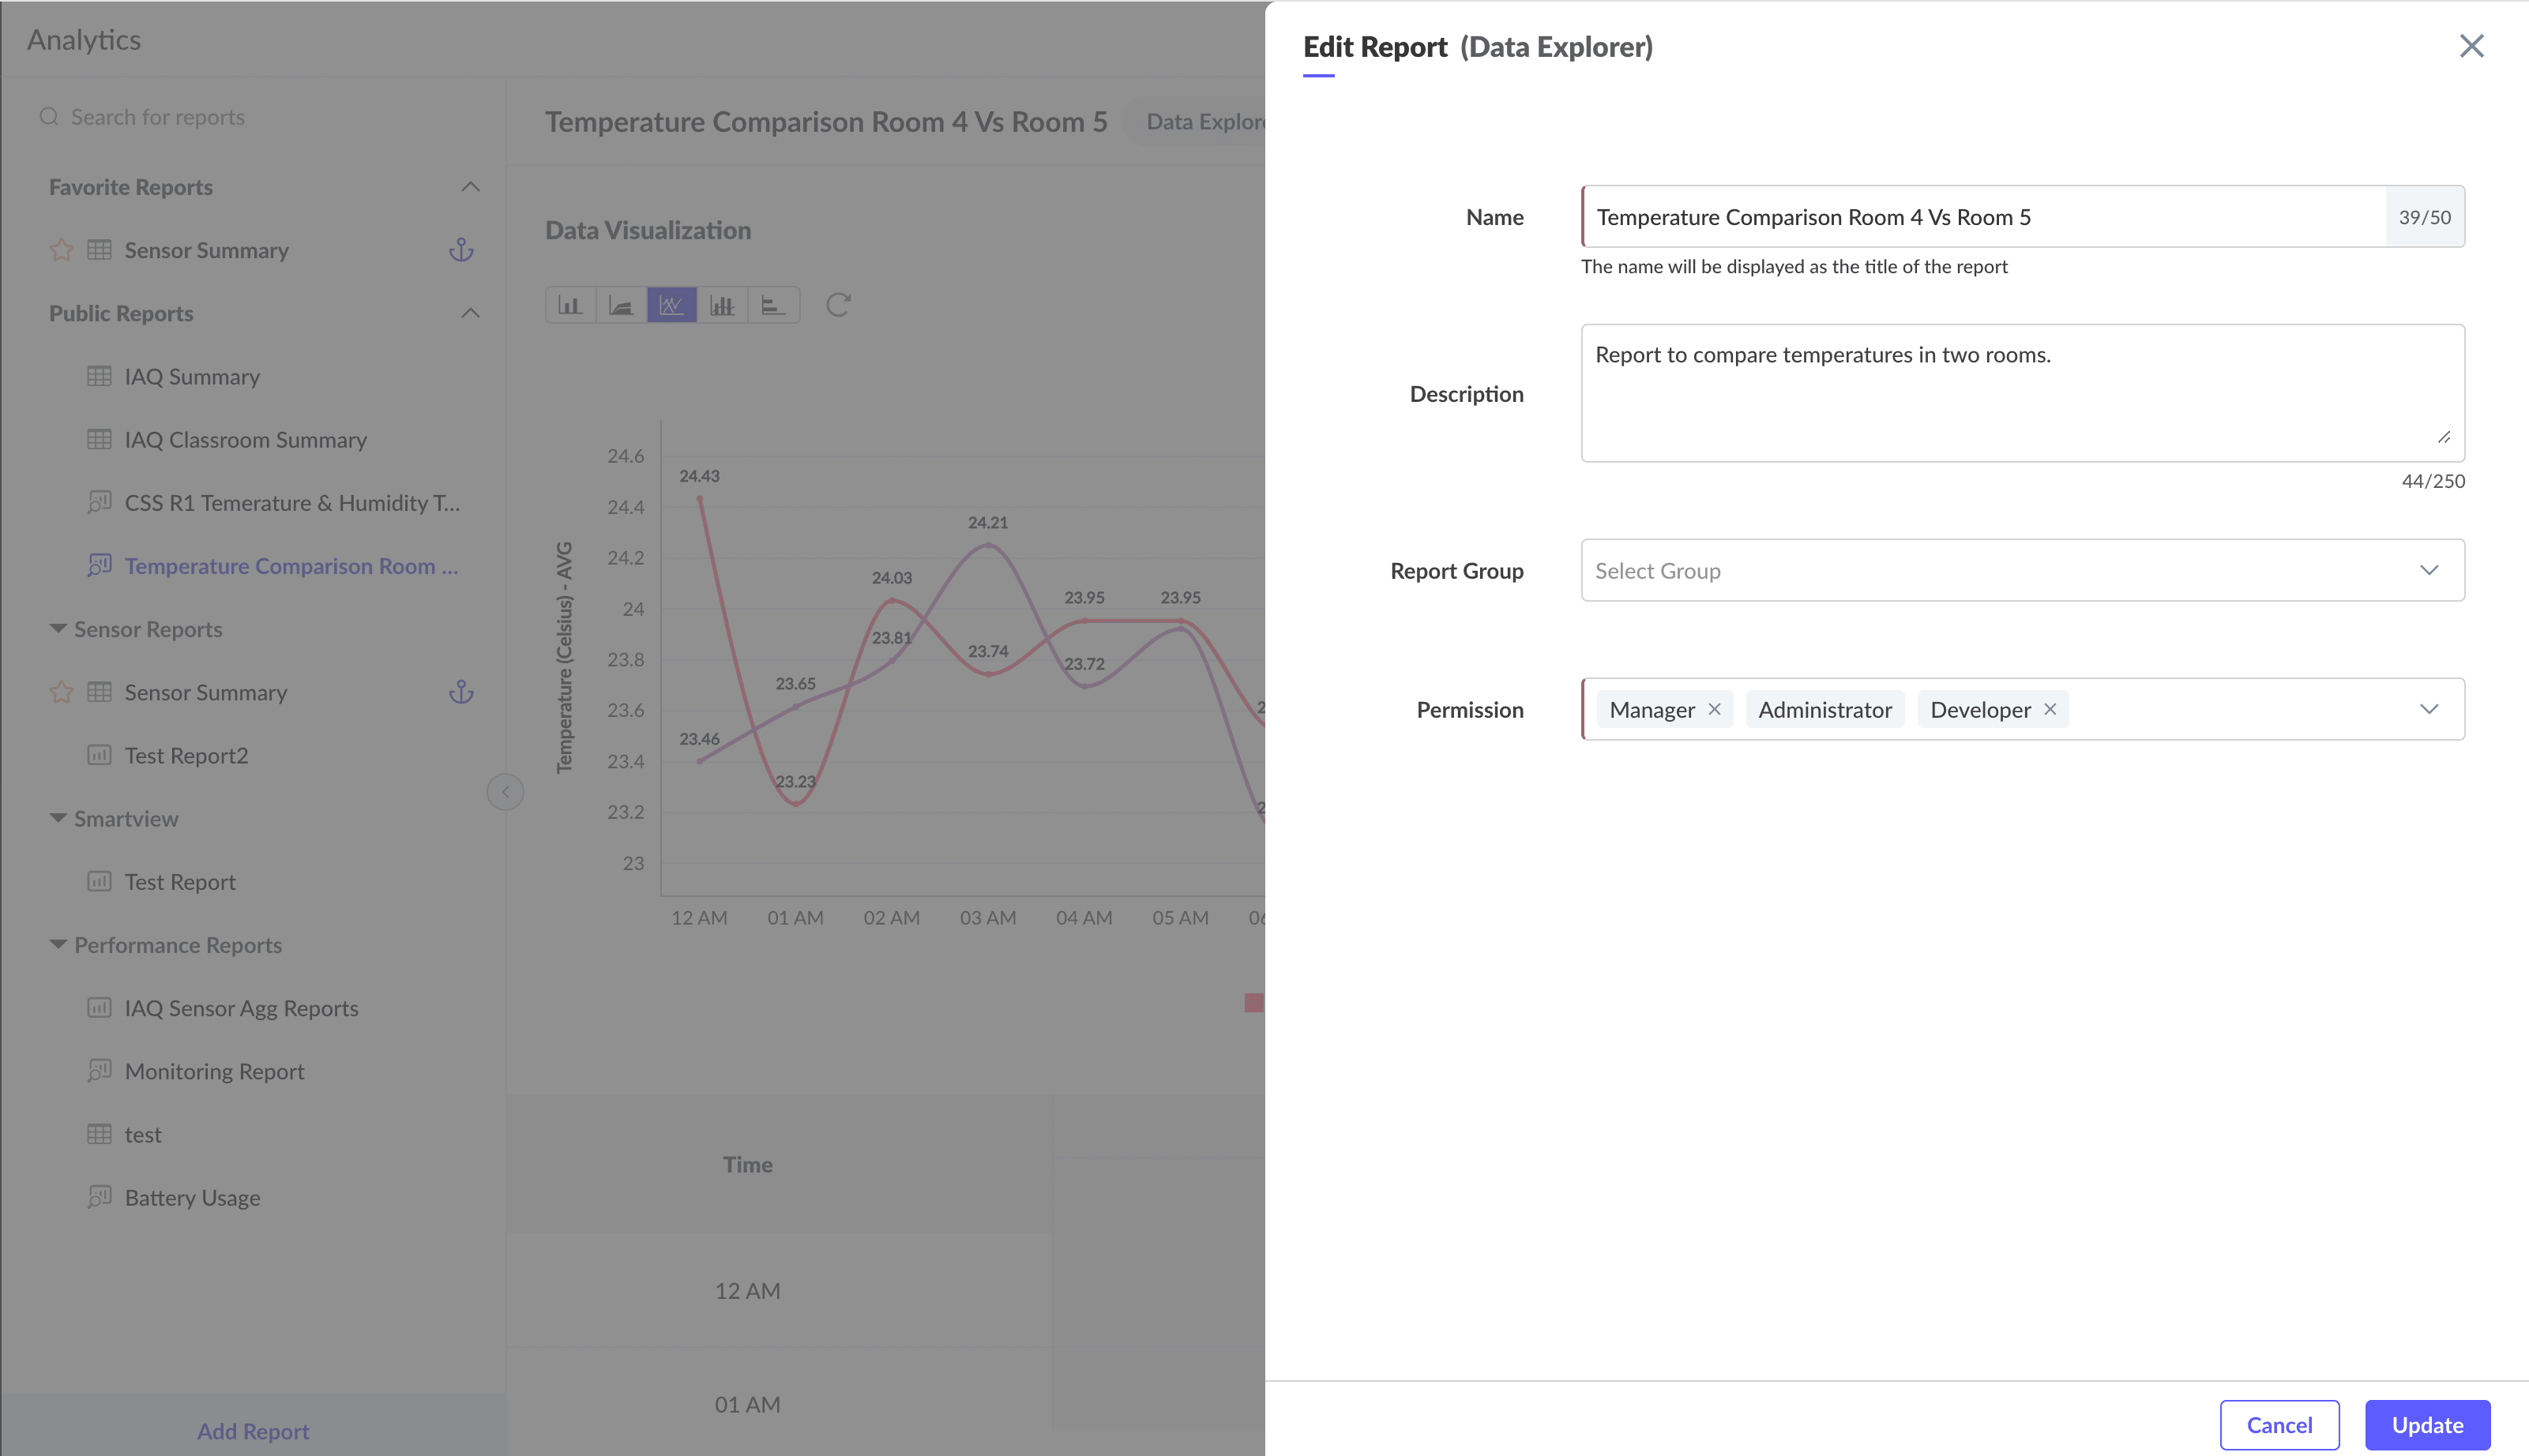Remove the Manager permission tag
Screen dimensions: 2529x1456
click(x=1714, y=709)
